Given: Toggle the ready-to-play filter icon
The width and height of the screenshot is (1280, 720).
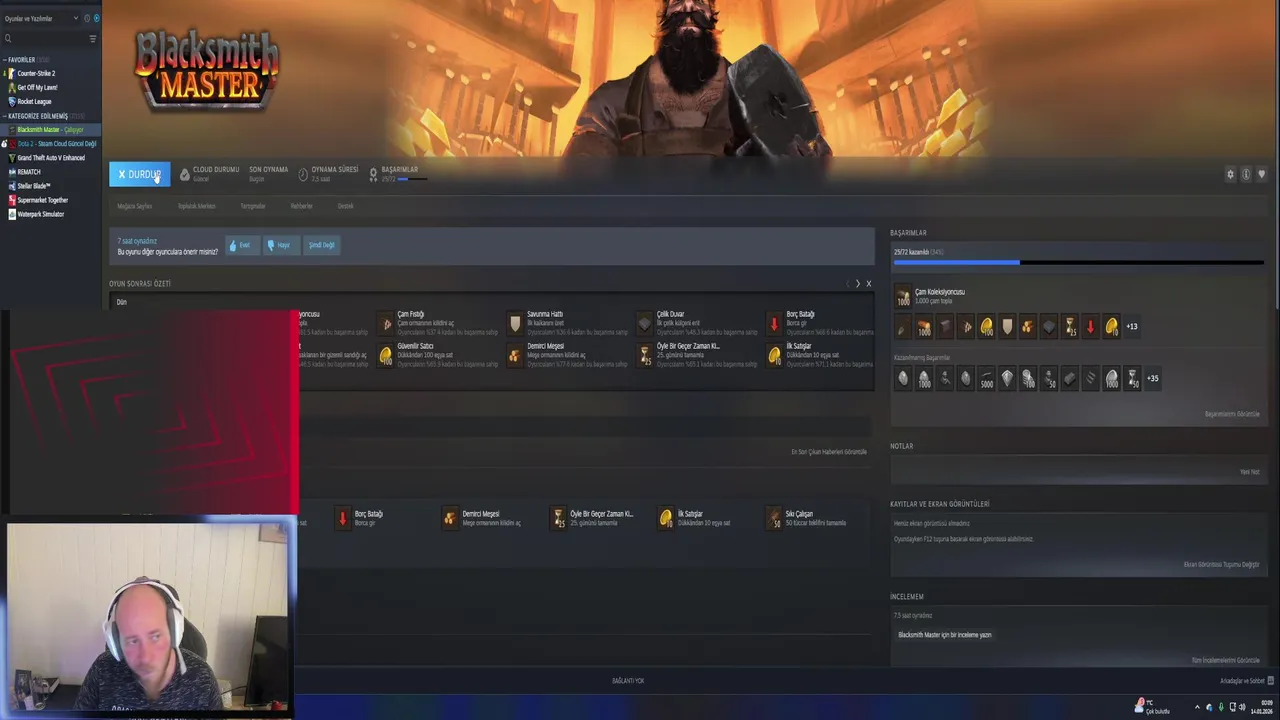Looking at the screenshot, I should 96,18.
